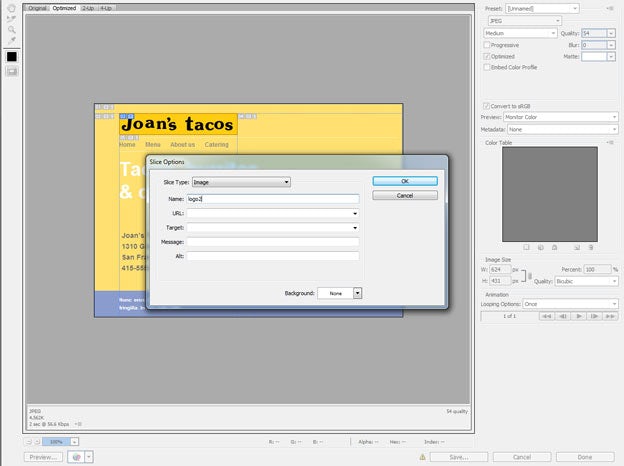Screen dimensions: 624x466
Task: Click Cancel in Slice Options dialog
Action: pos(404,196)
